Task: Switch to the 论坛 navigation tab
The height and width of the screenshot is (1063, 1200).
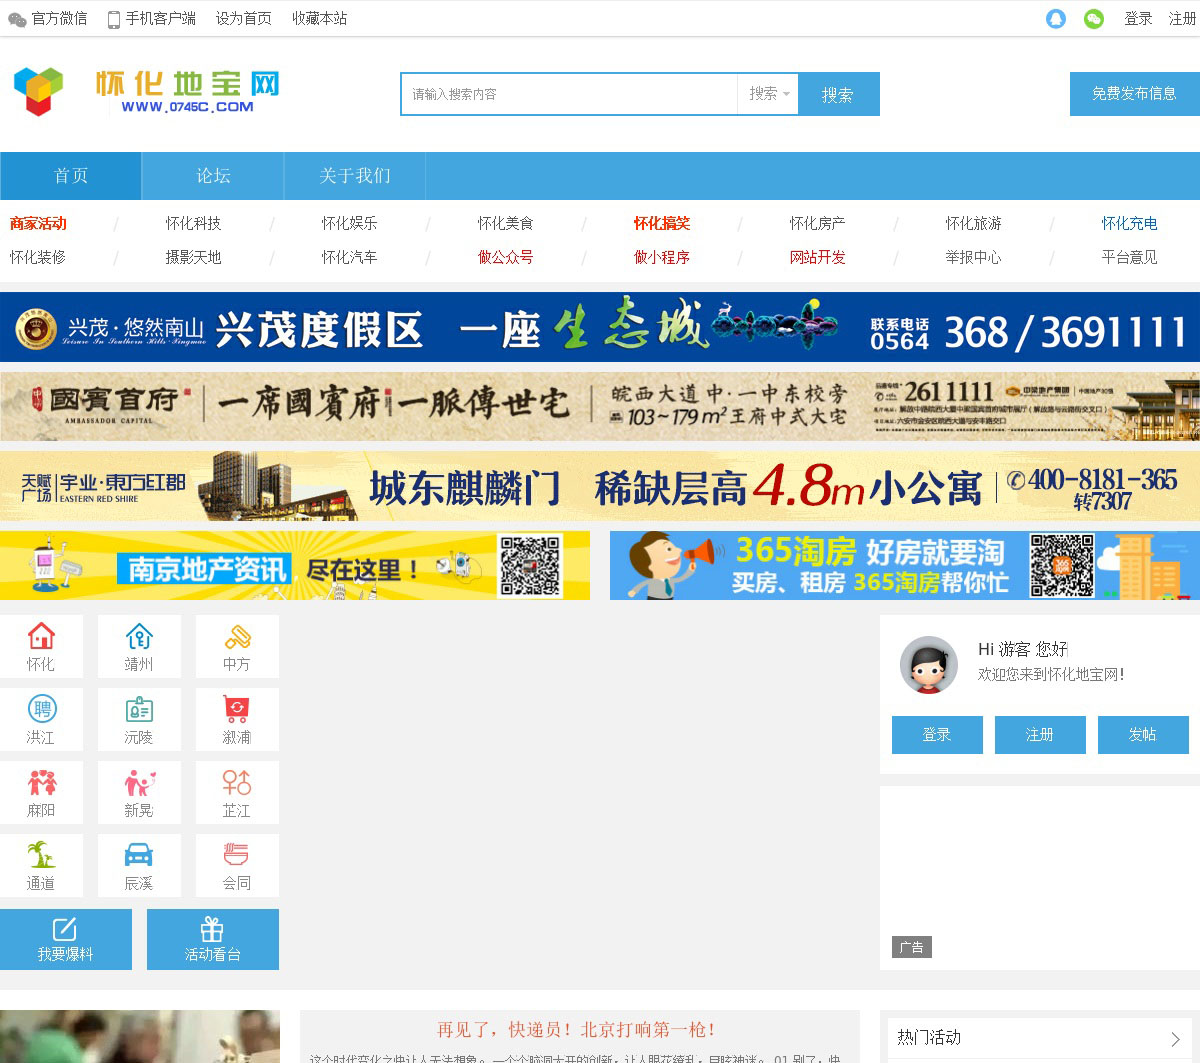Action: coord(213,176)
